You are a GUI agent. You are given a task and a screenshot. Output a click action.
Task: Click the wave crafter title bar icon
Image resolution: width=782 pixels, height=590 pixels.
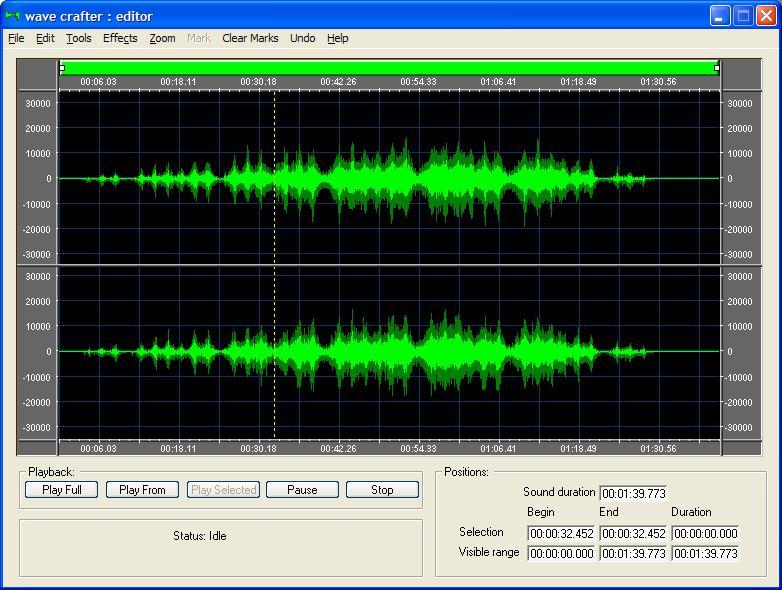pos(12,16)
